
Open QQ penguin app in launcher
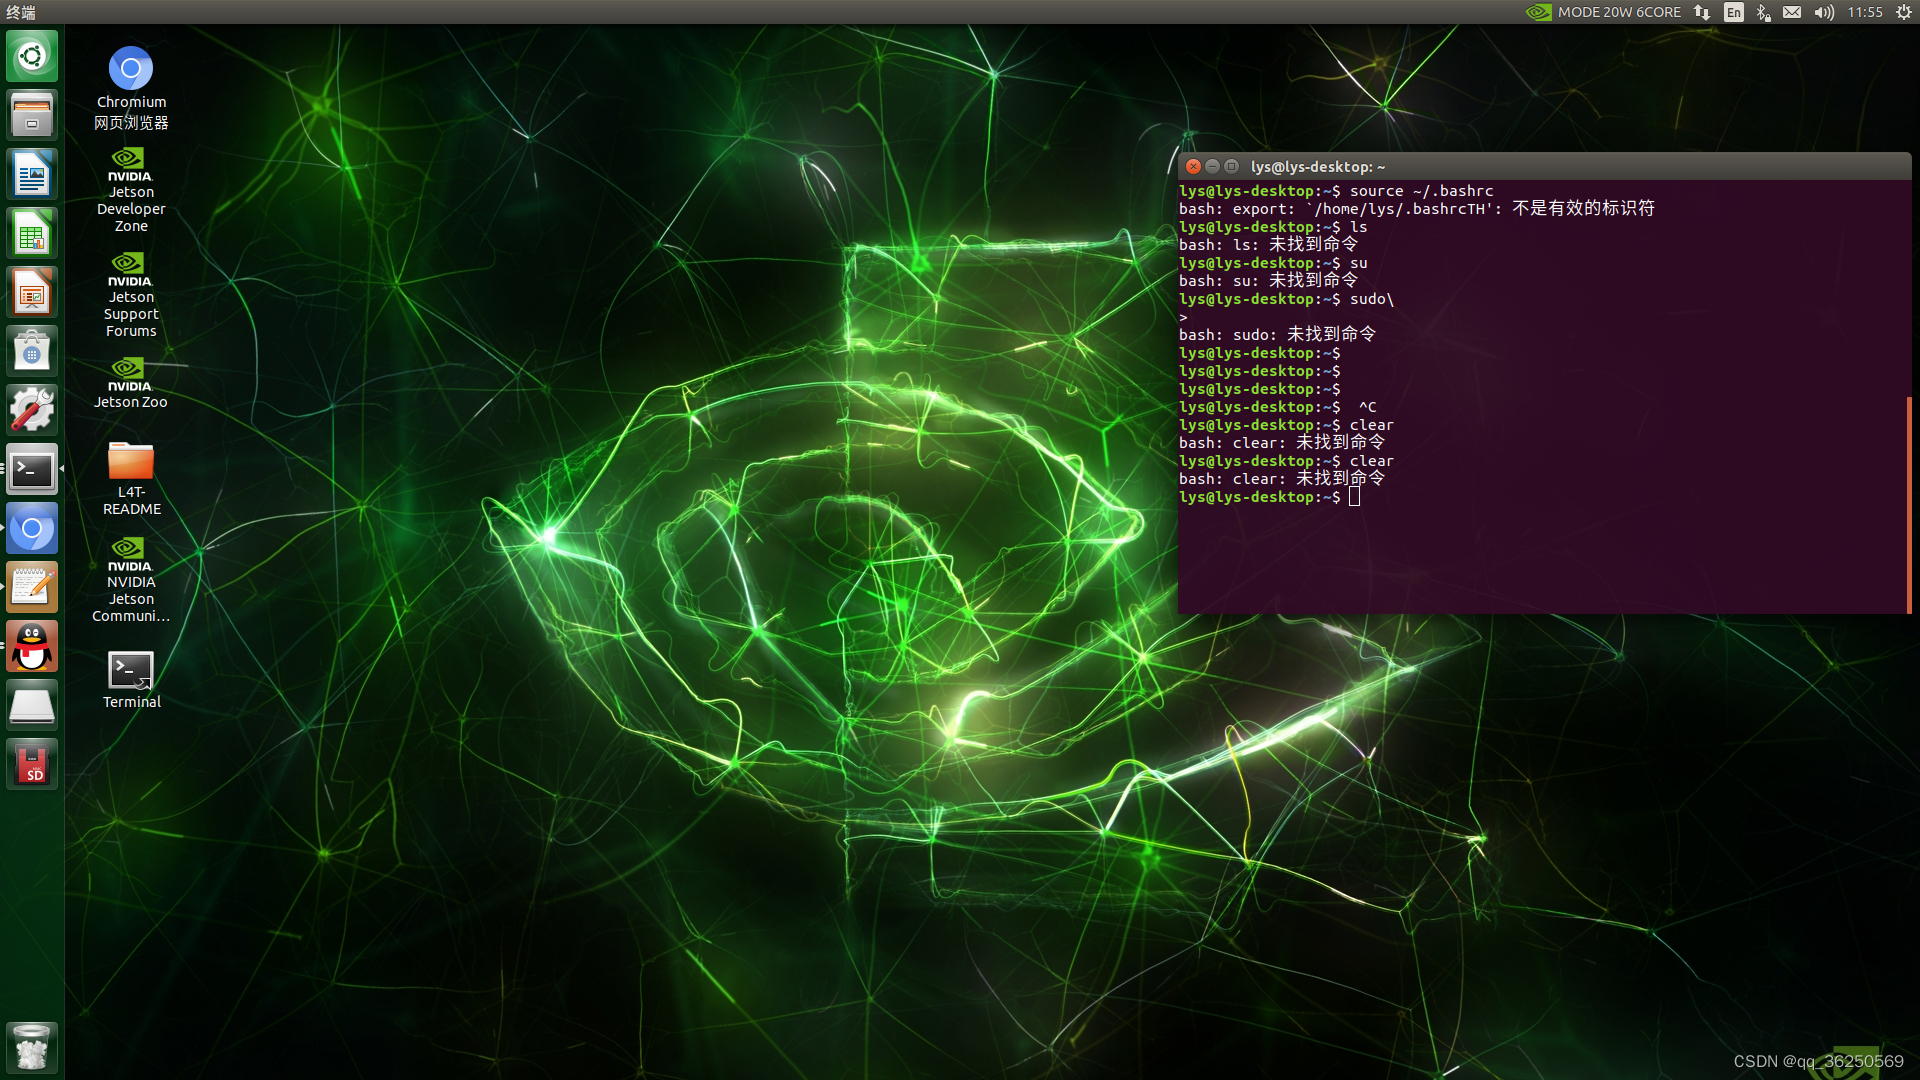coord(32,647)
